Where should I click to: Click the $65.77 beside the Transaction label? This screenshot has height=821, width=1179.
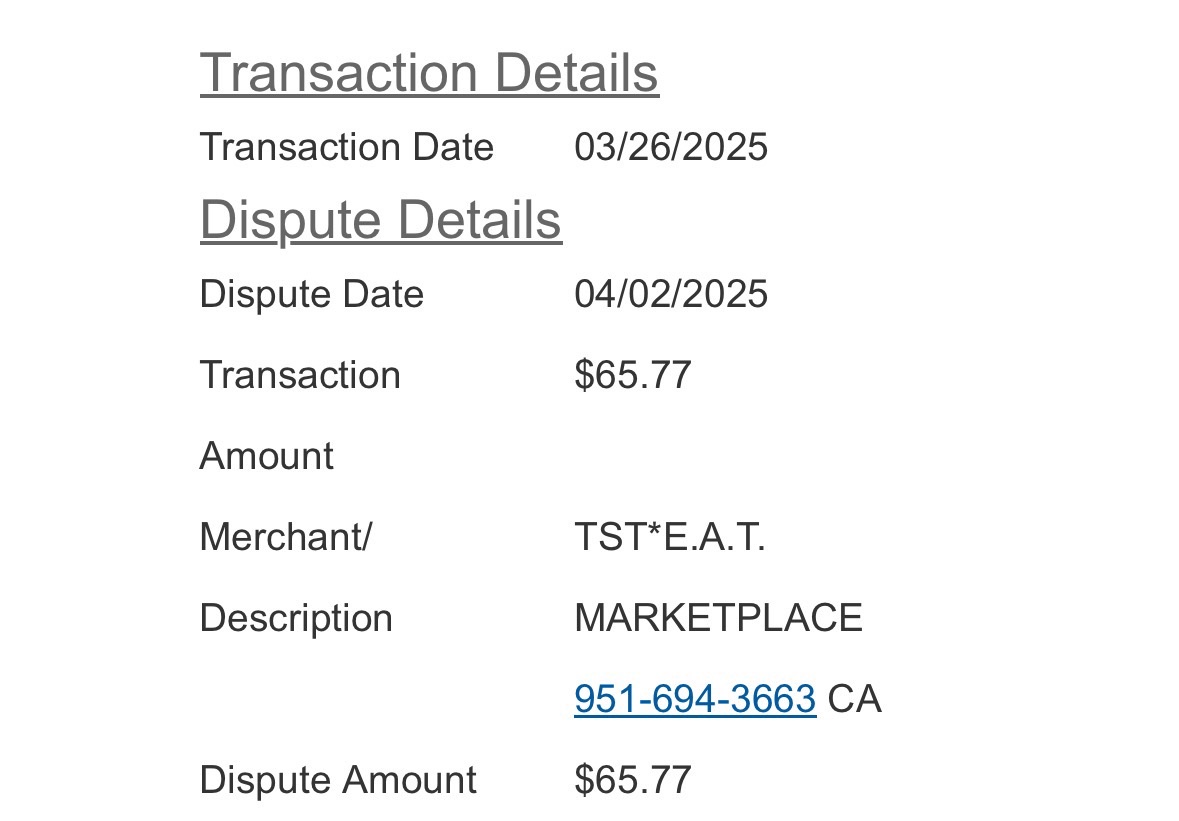tap(632, 375)
